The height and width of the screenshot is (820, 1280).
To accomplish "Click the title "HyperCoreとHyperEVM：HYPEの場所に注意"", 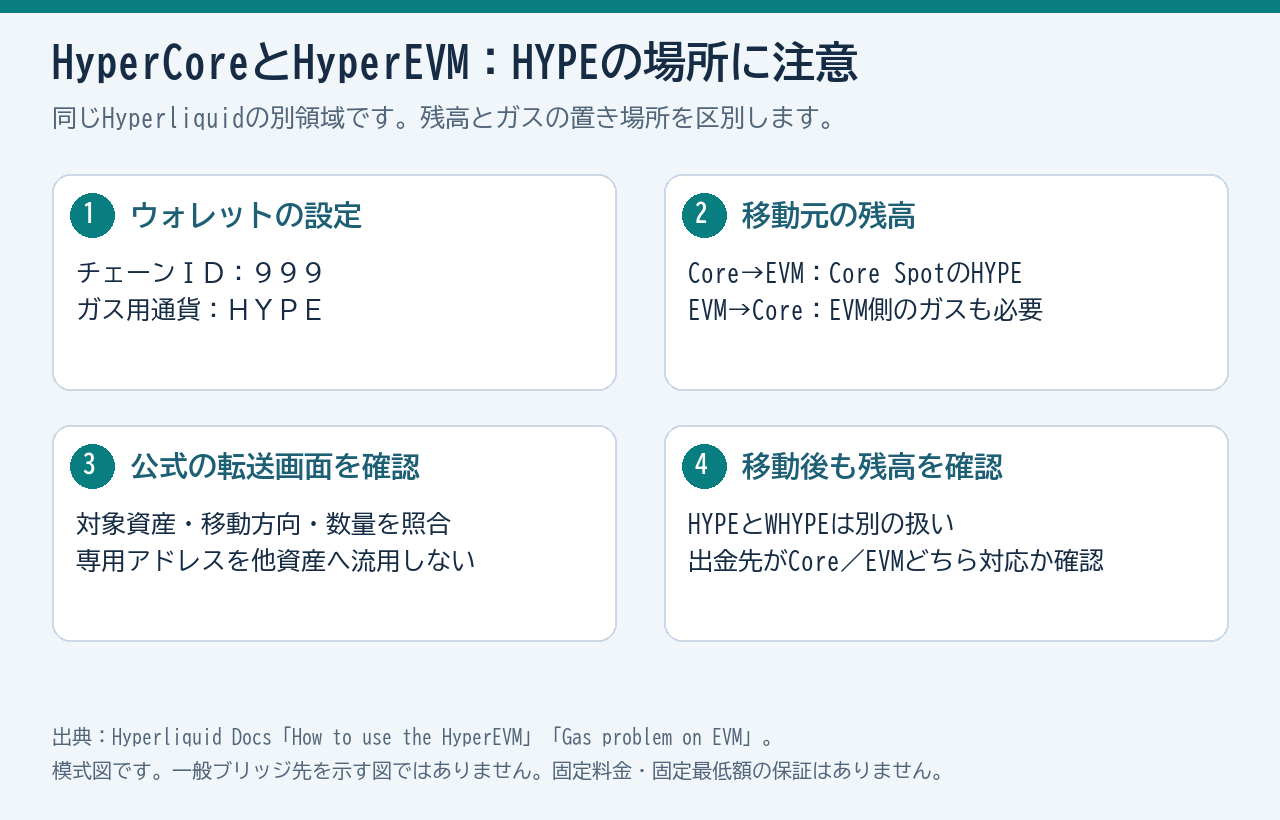I will [x=454, y=64].
